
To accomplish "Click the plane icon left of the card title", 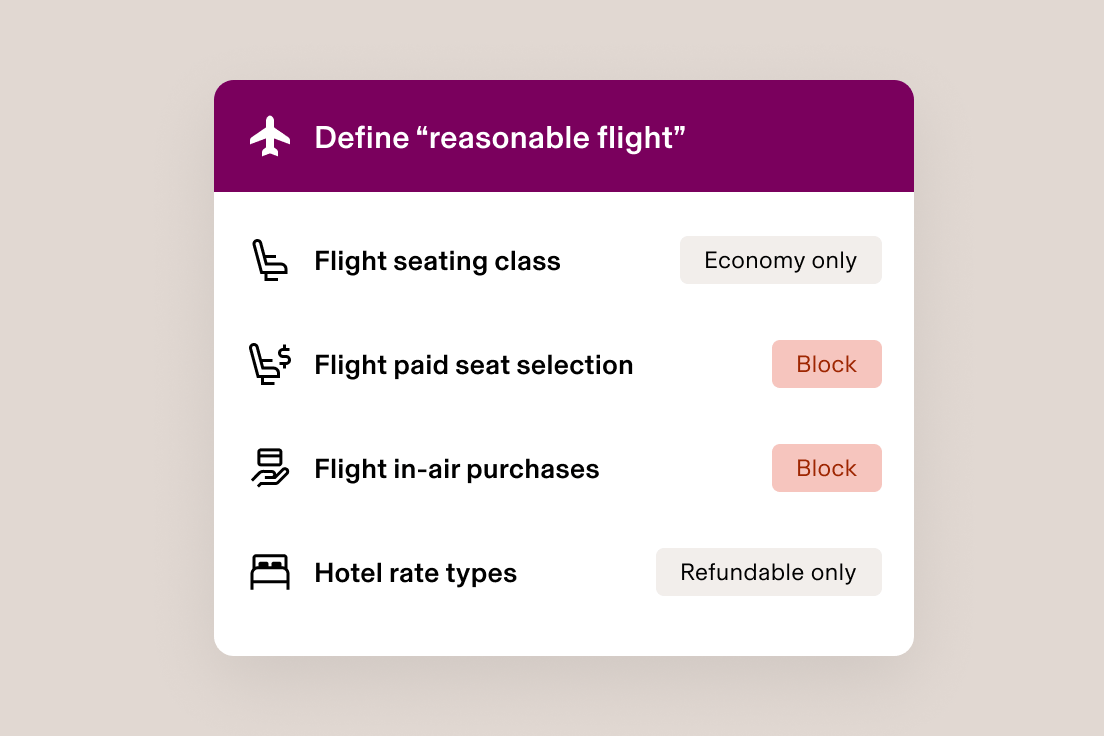I will (269, 134).
